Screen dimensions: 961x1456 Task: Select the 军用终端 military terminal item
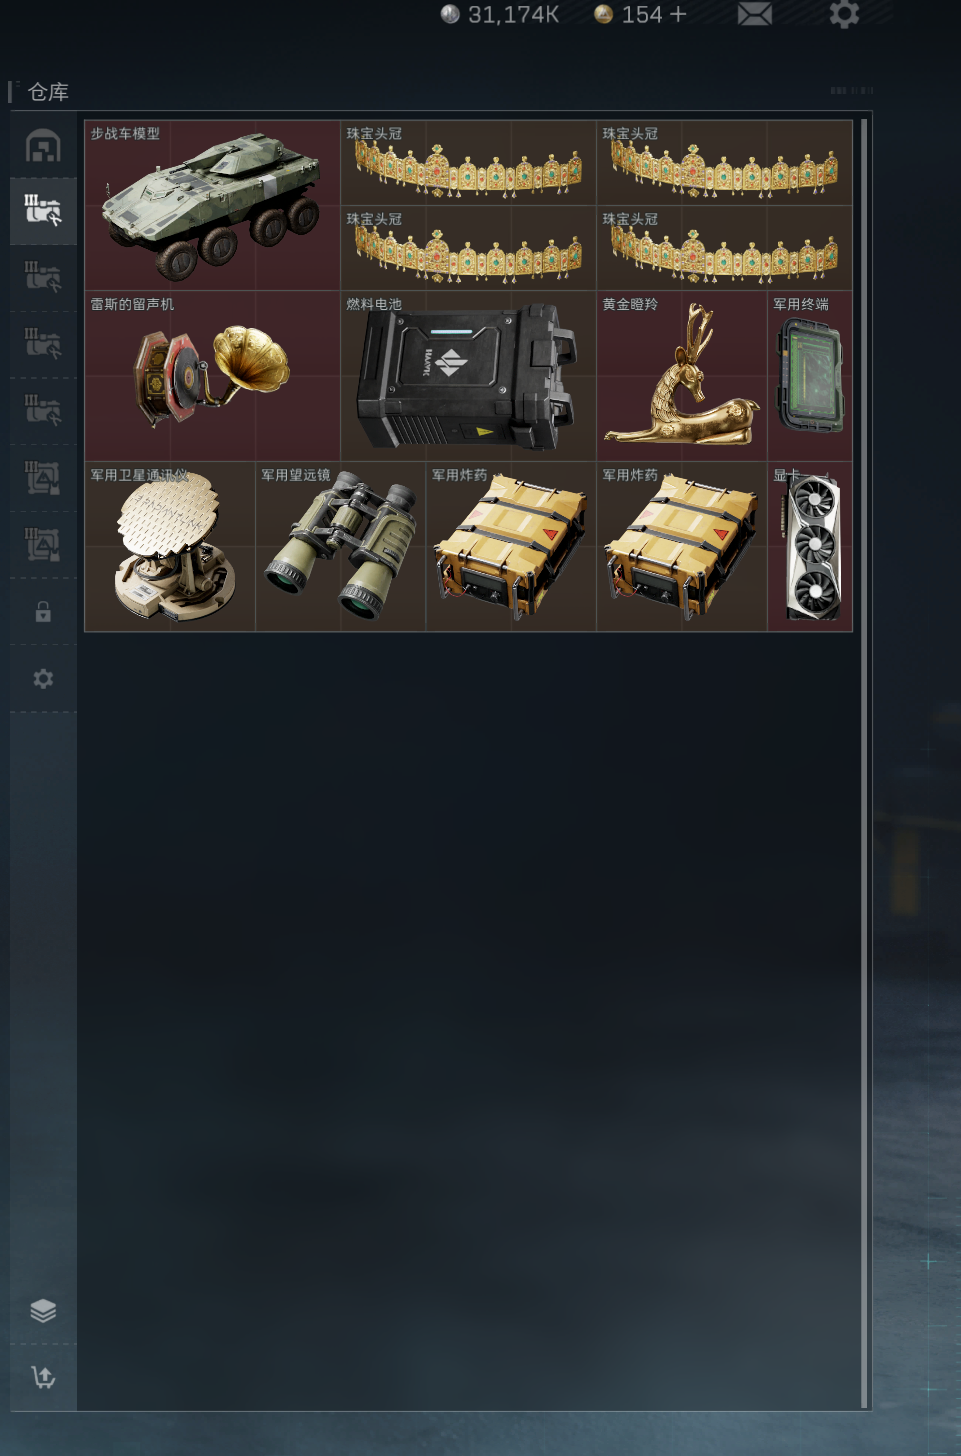click(810, 376)
